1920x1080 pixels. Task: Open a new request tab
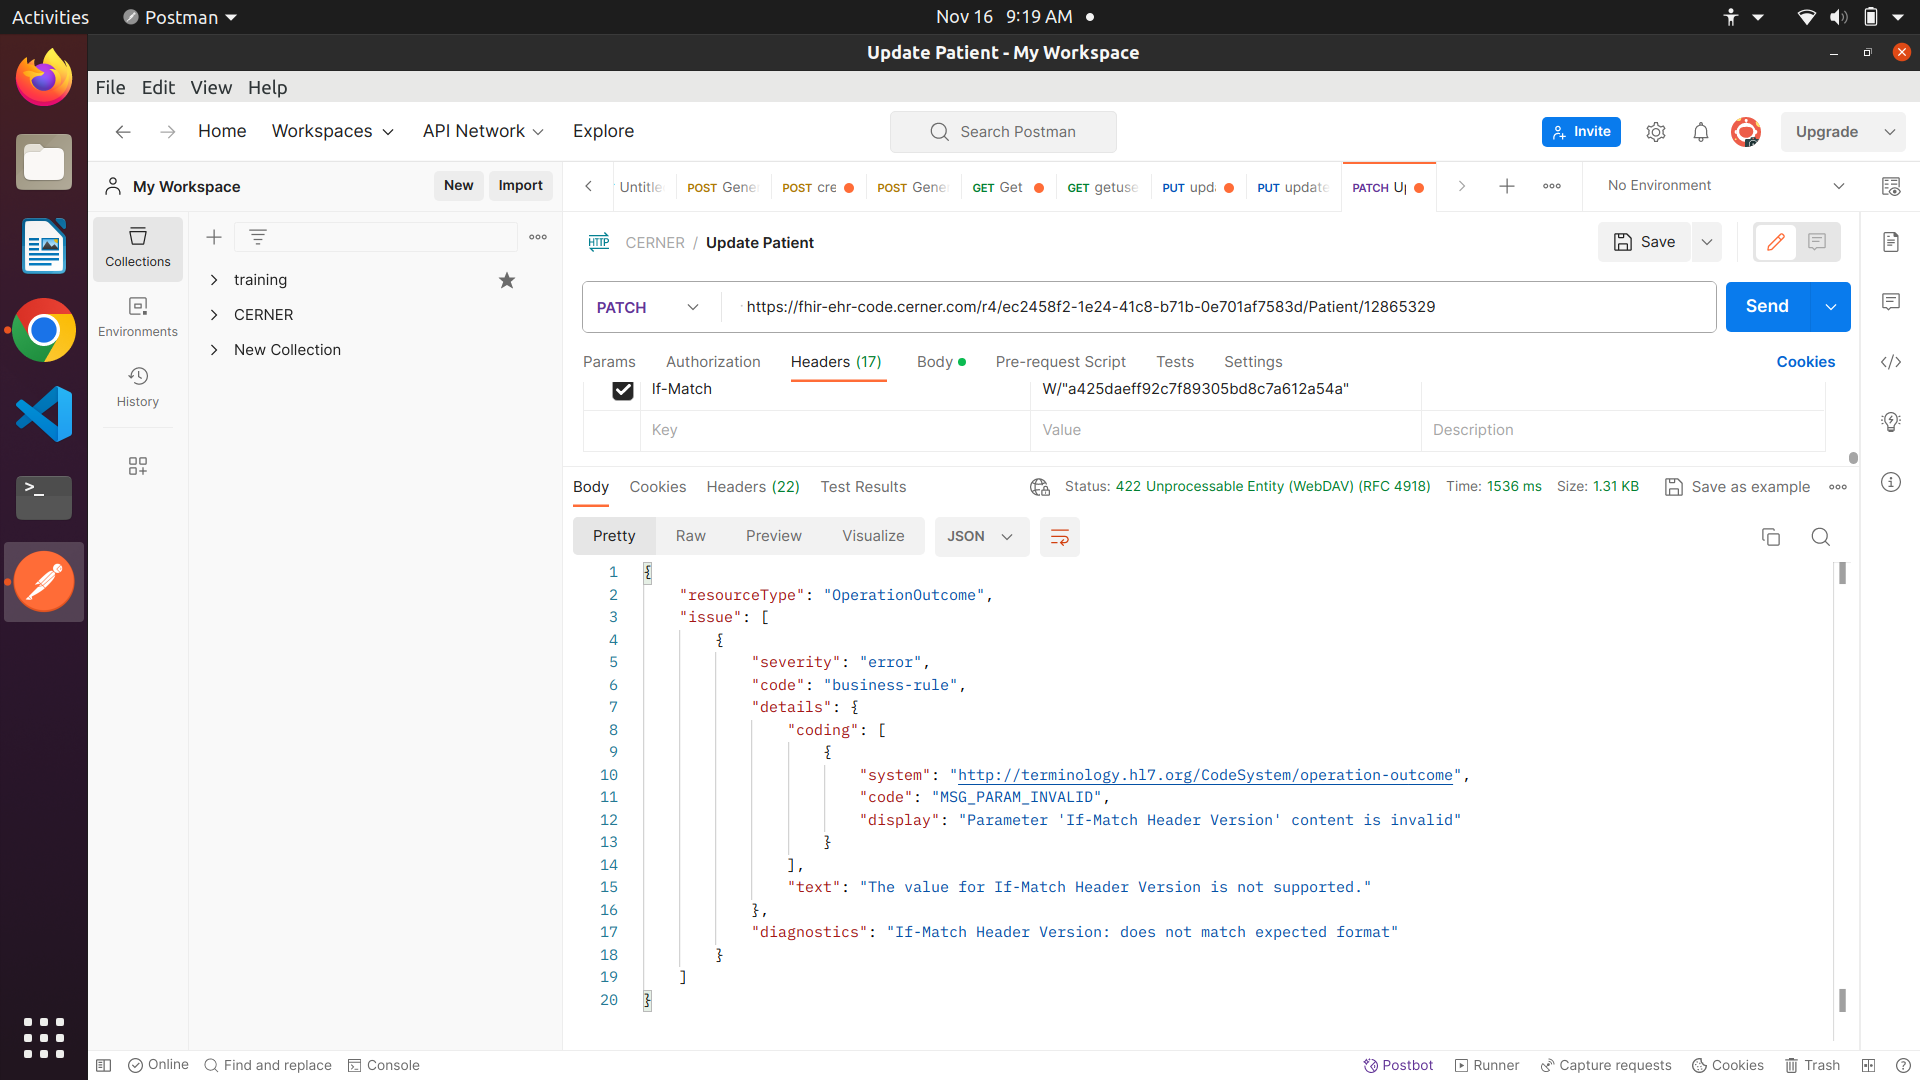[x=1507, y=186]
